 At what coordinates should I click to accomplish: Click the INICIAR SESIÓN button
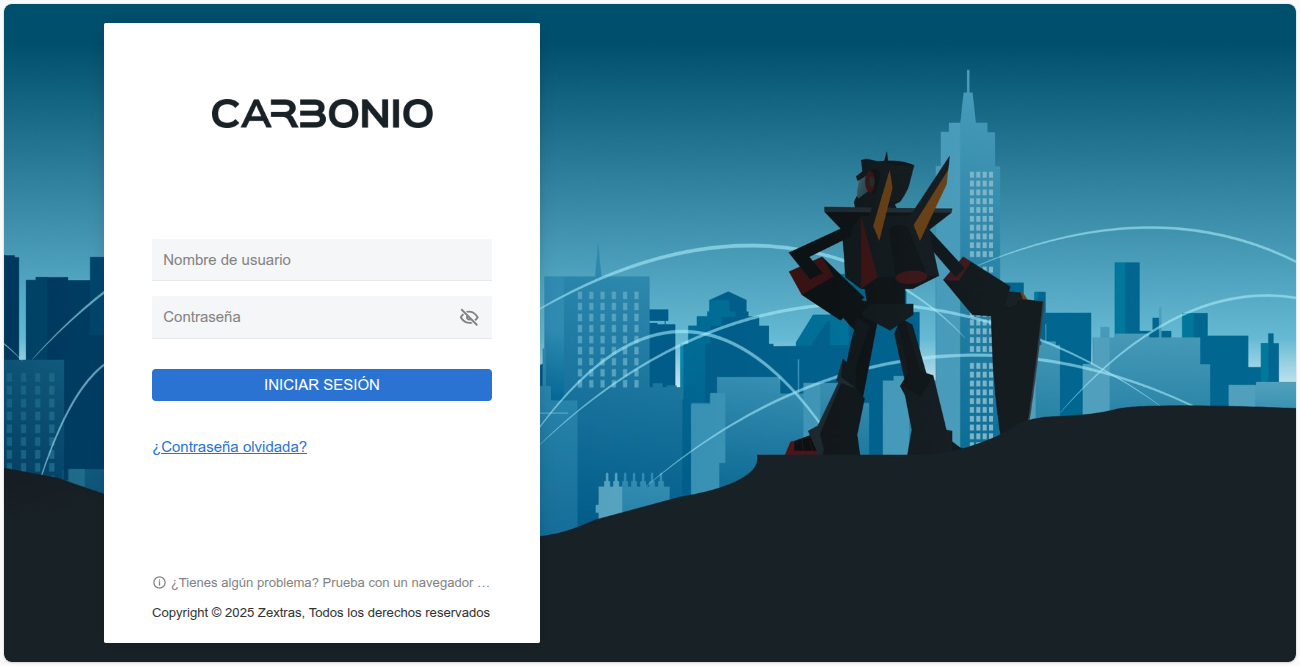322,385
